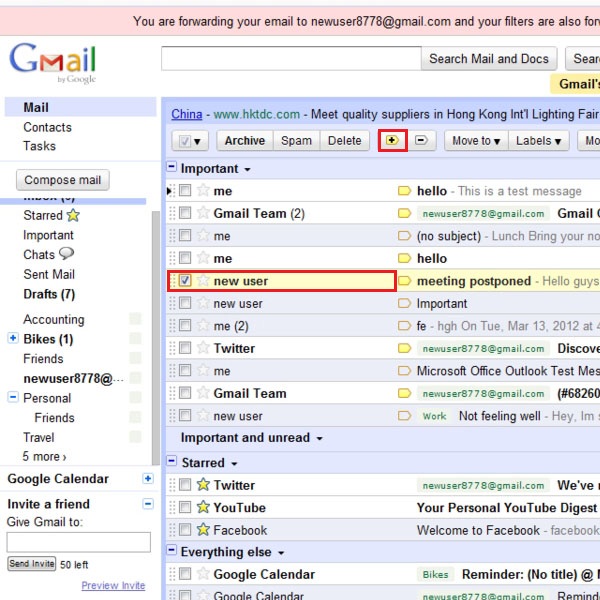Unstar the Facebook welcome email
This screenshot has height=600, width=600.
click(x=203, y=530)
